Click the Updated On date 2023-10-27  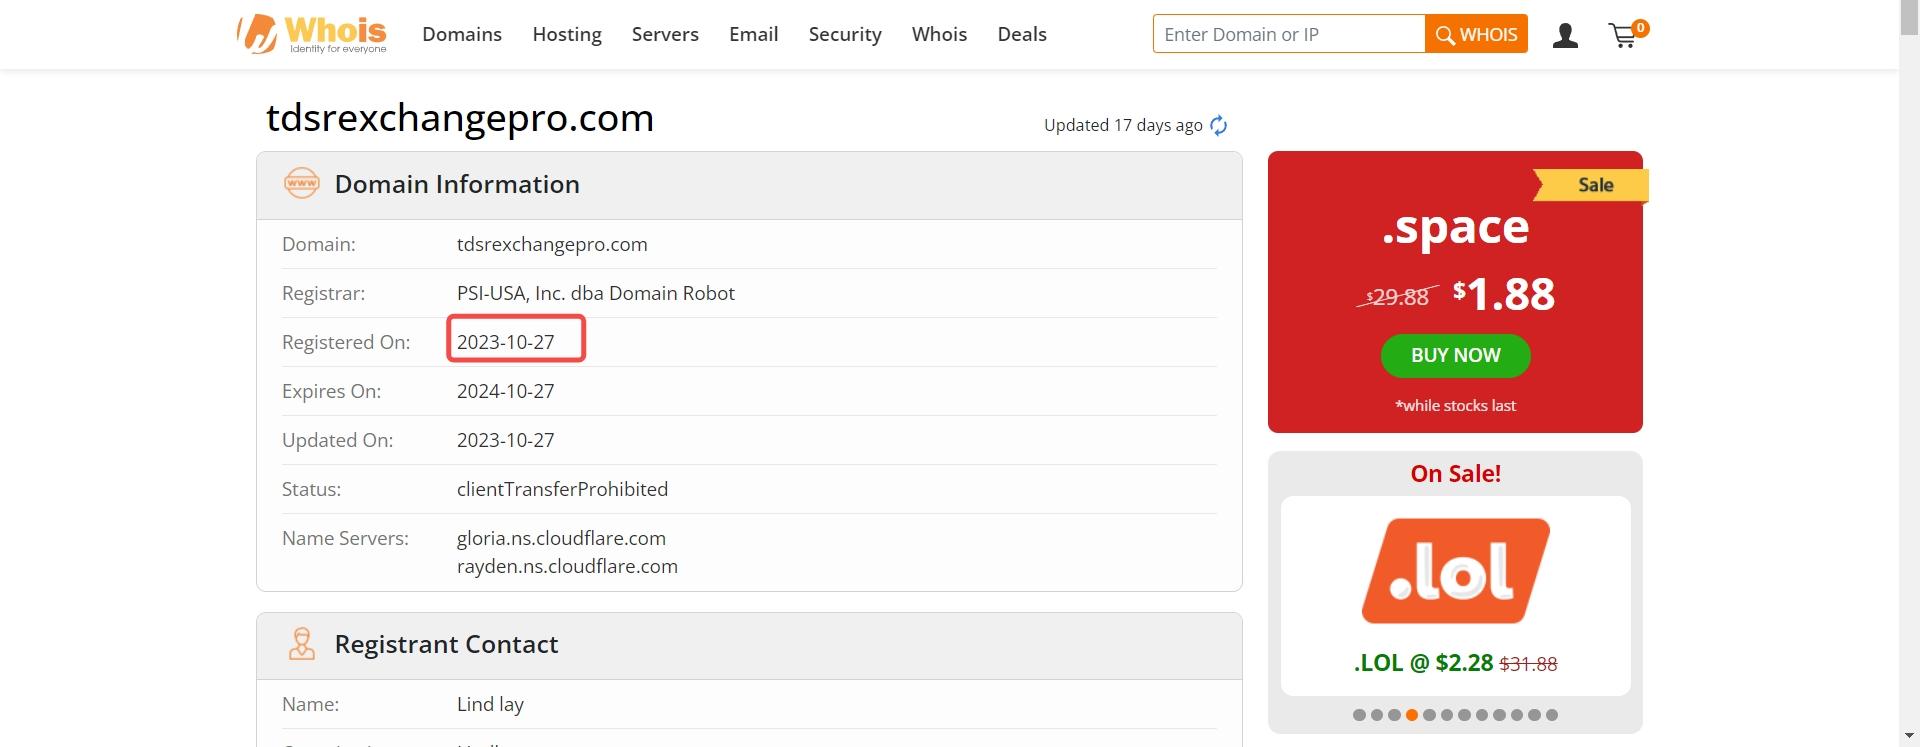point(505,440)
